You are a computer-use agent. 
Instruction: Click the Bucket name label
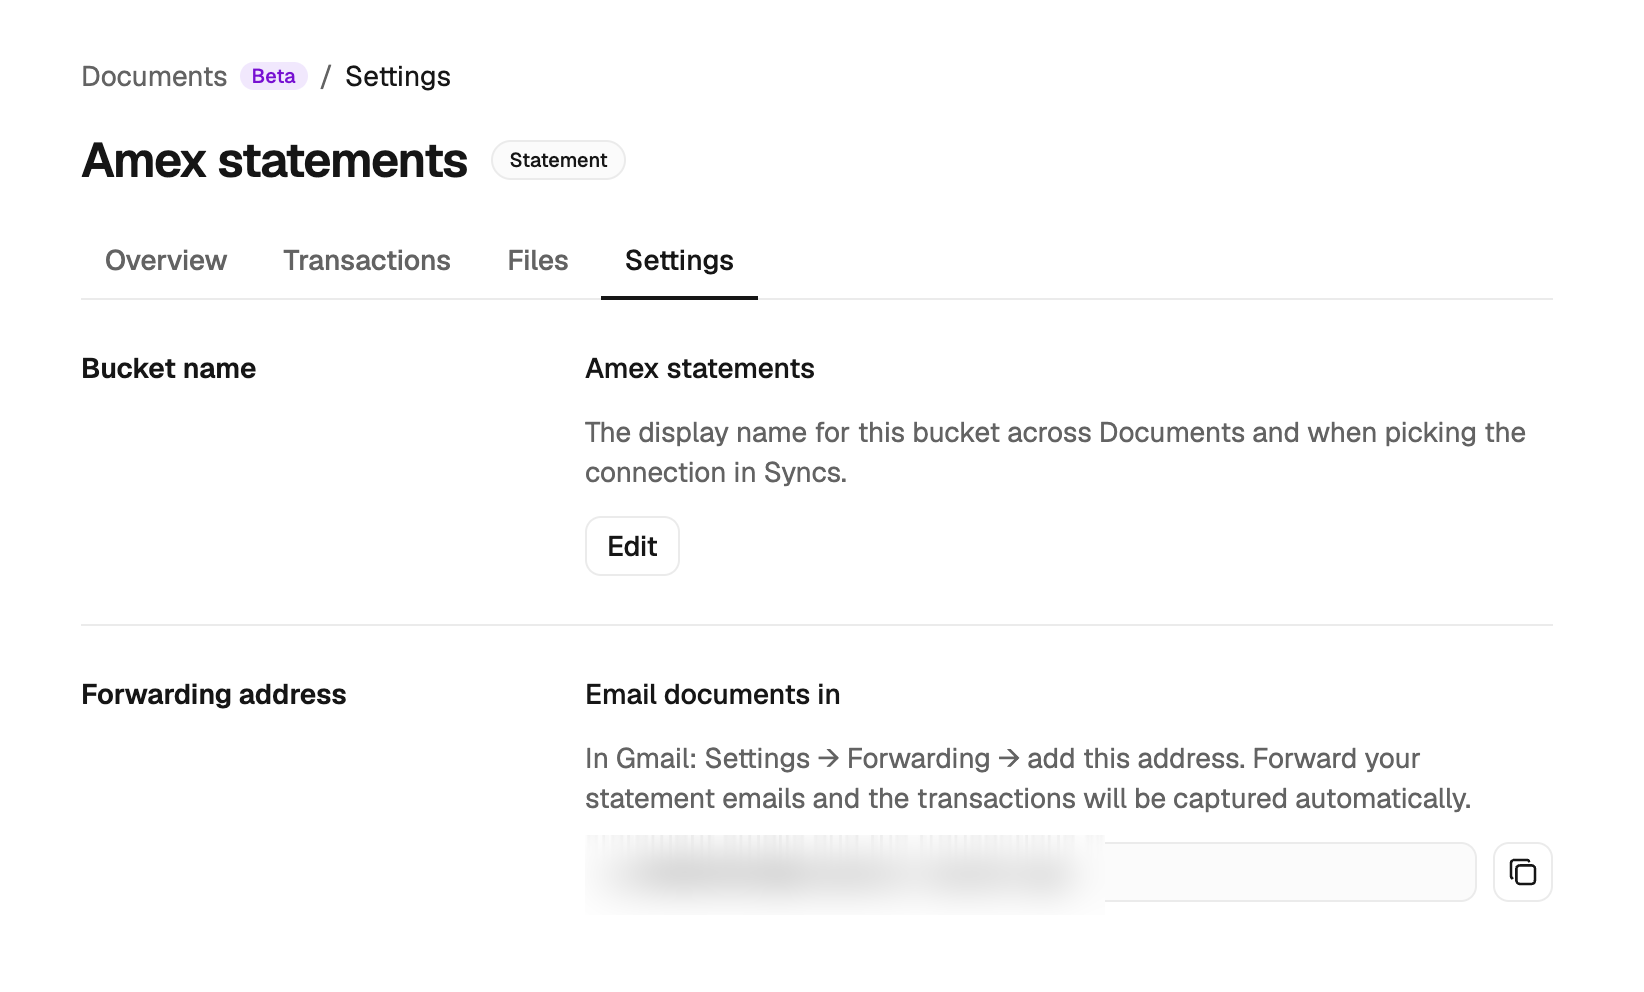pyautogui.click(x=169, y=368)
